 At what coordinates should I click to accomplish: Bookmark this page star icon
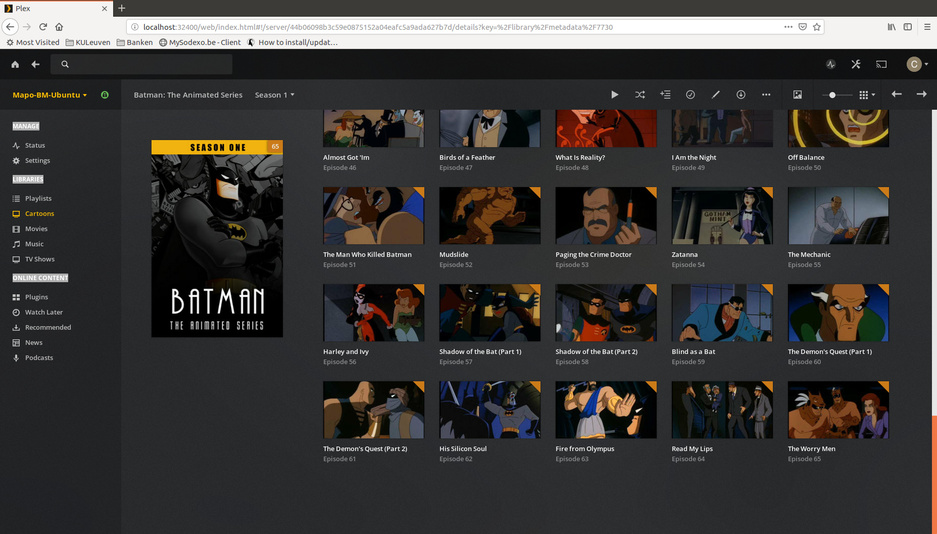tap(817, 27)
